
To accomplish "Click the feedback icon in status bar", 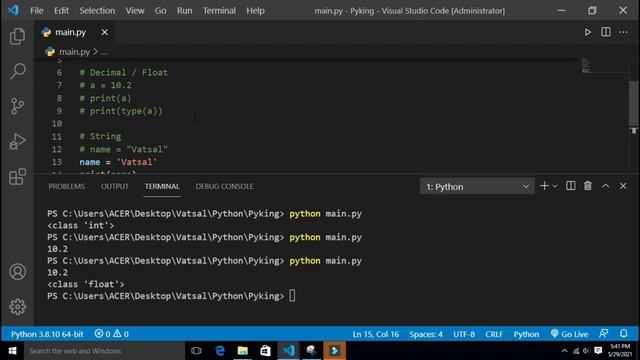I will tap(604, 333).
